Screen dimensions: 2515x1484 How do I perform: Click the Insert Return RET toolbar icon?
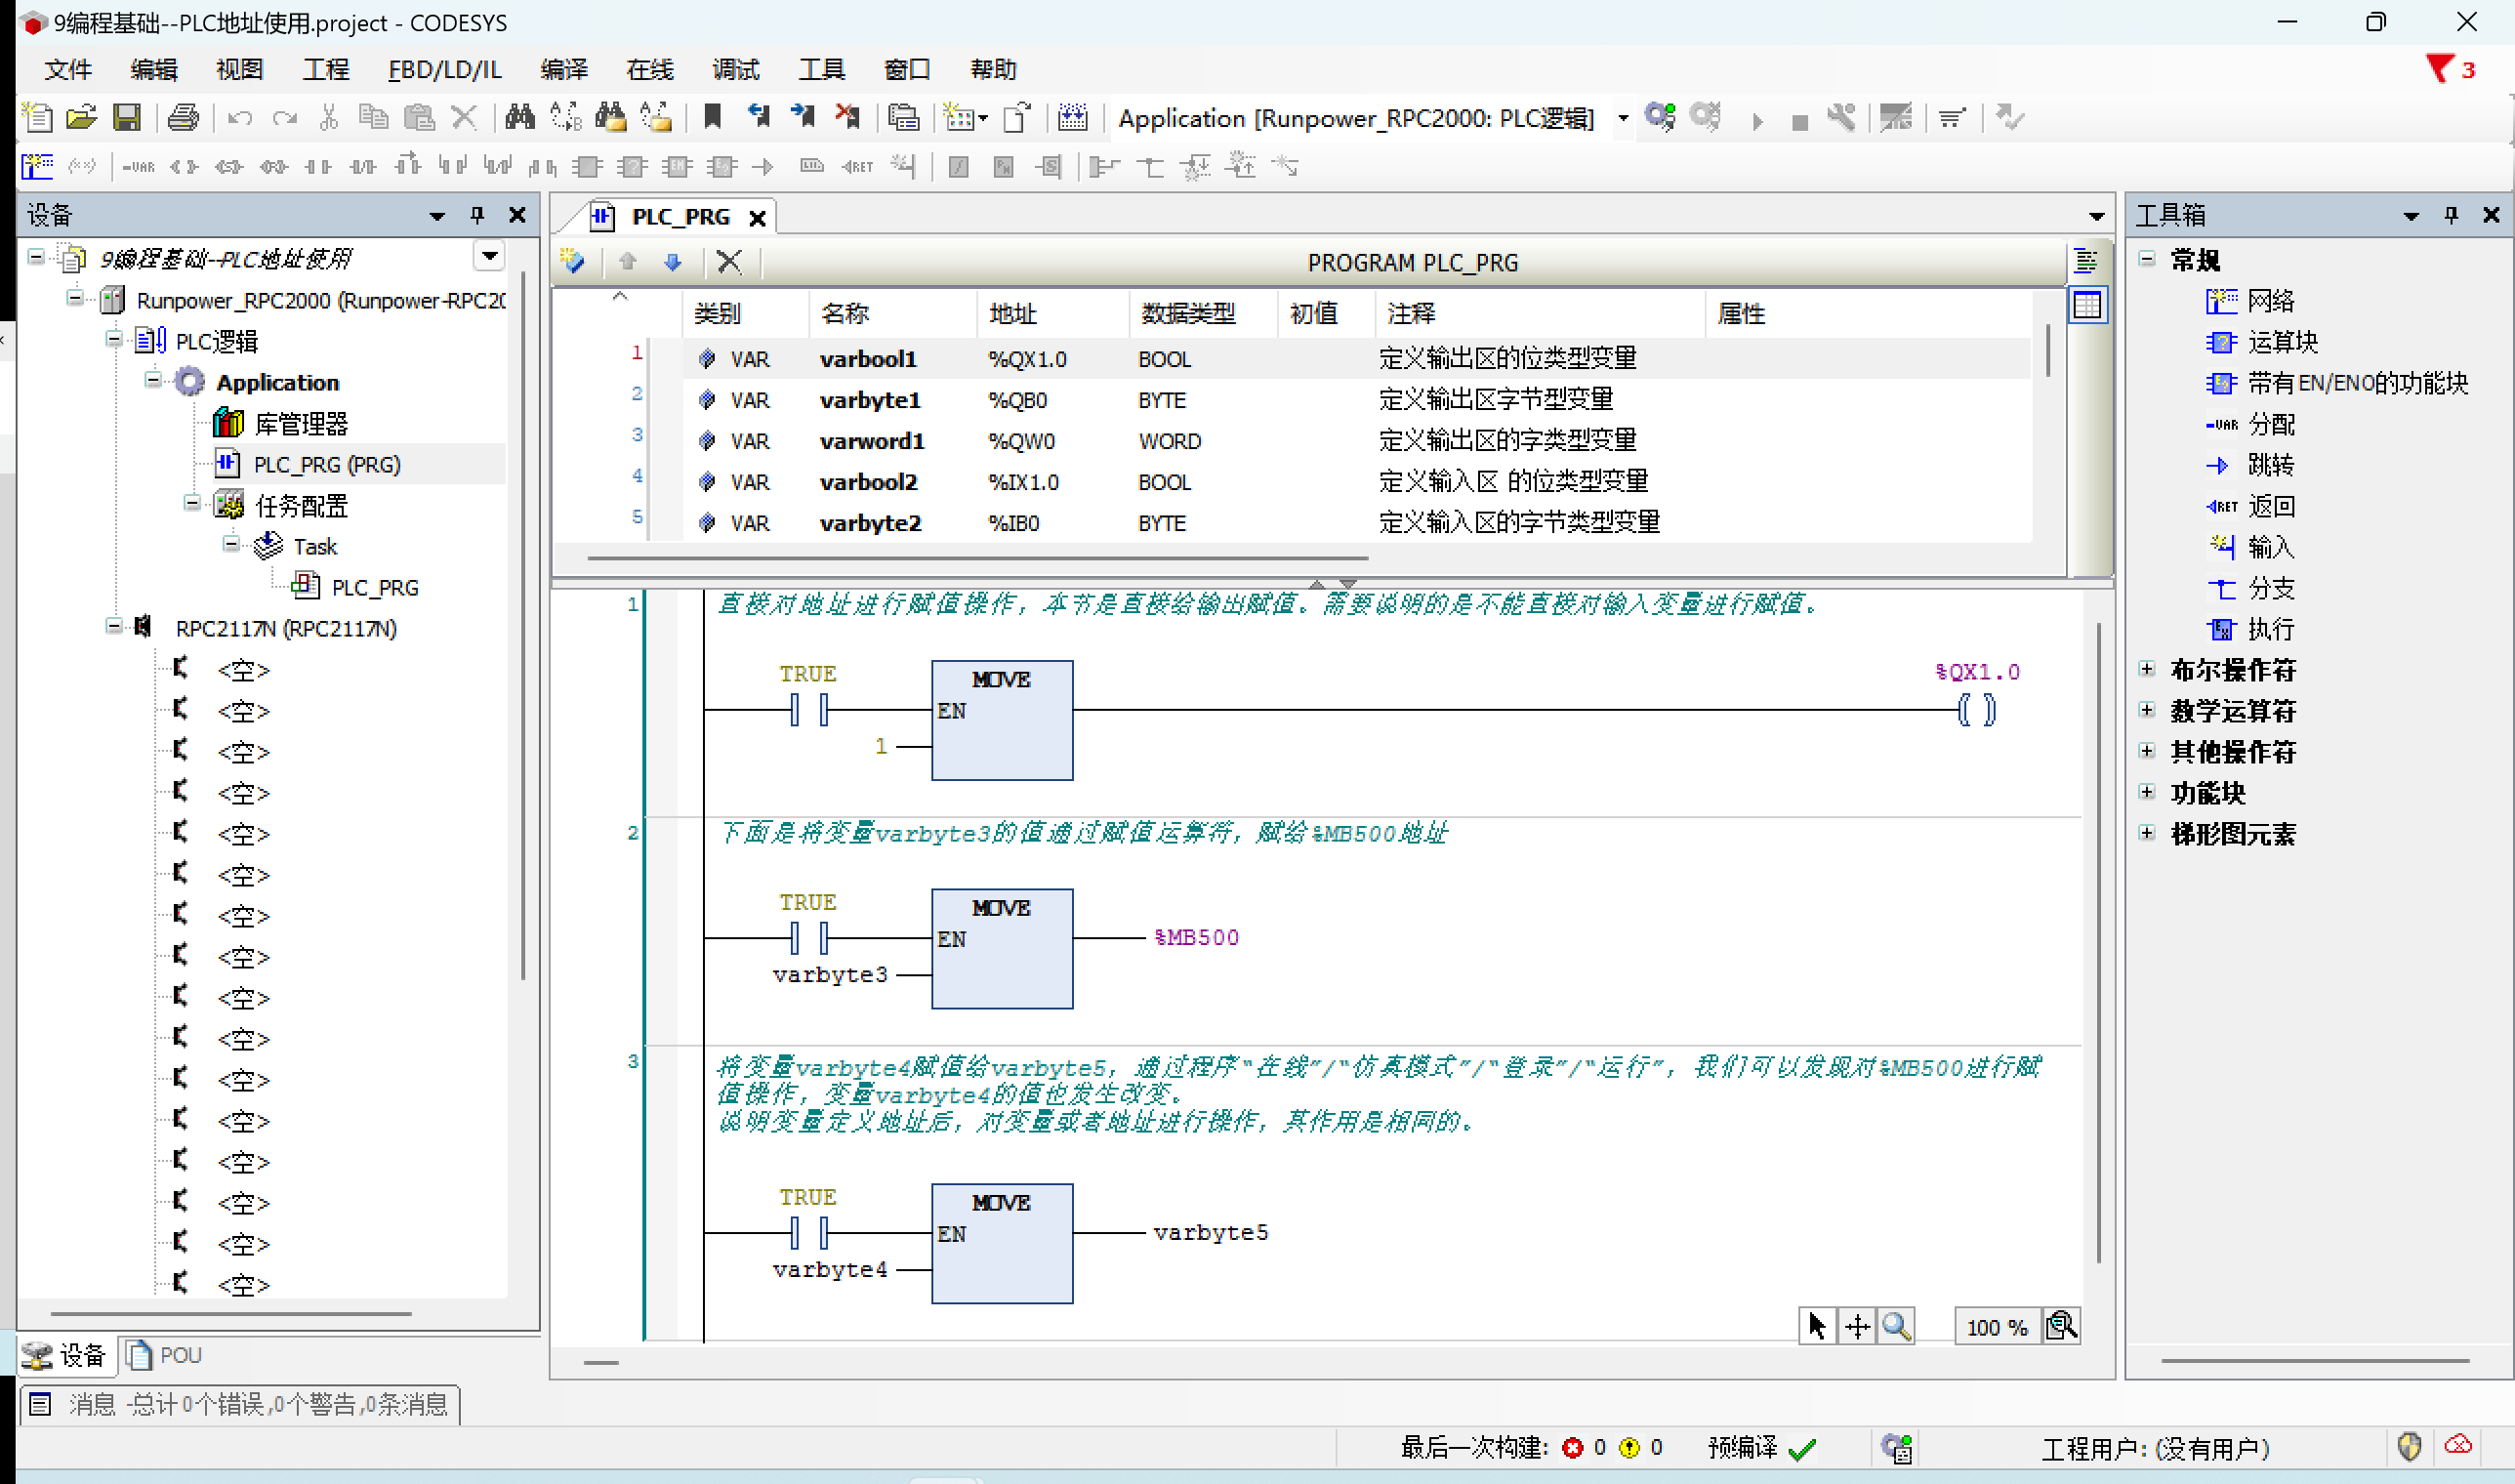[x=857, y=167]
